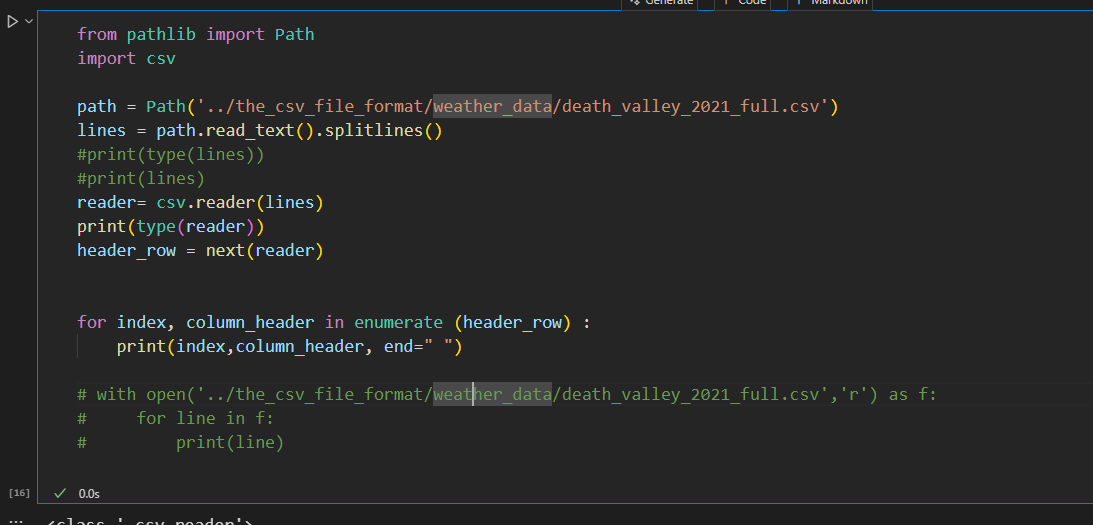Click 'end=" "' in the print call
Screen dimensions: 1093x525
(x=418, y=347)
